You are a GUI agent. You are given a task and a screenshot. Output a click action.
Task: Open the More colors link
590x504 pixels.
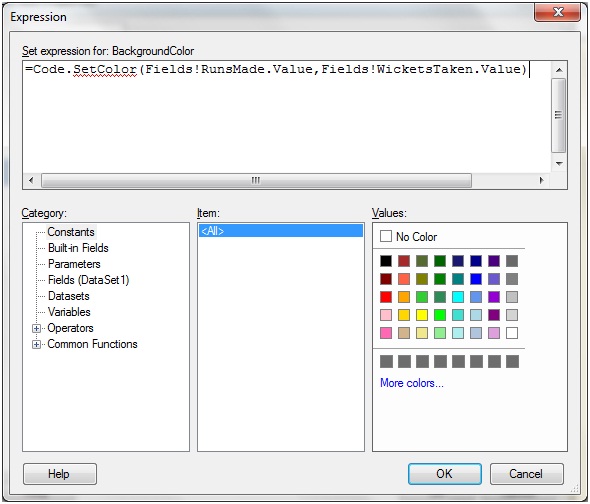tap(412, 383)
